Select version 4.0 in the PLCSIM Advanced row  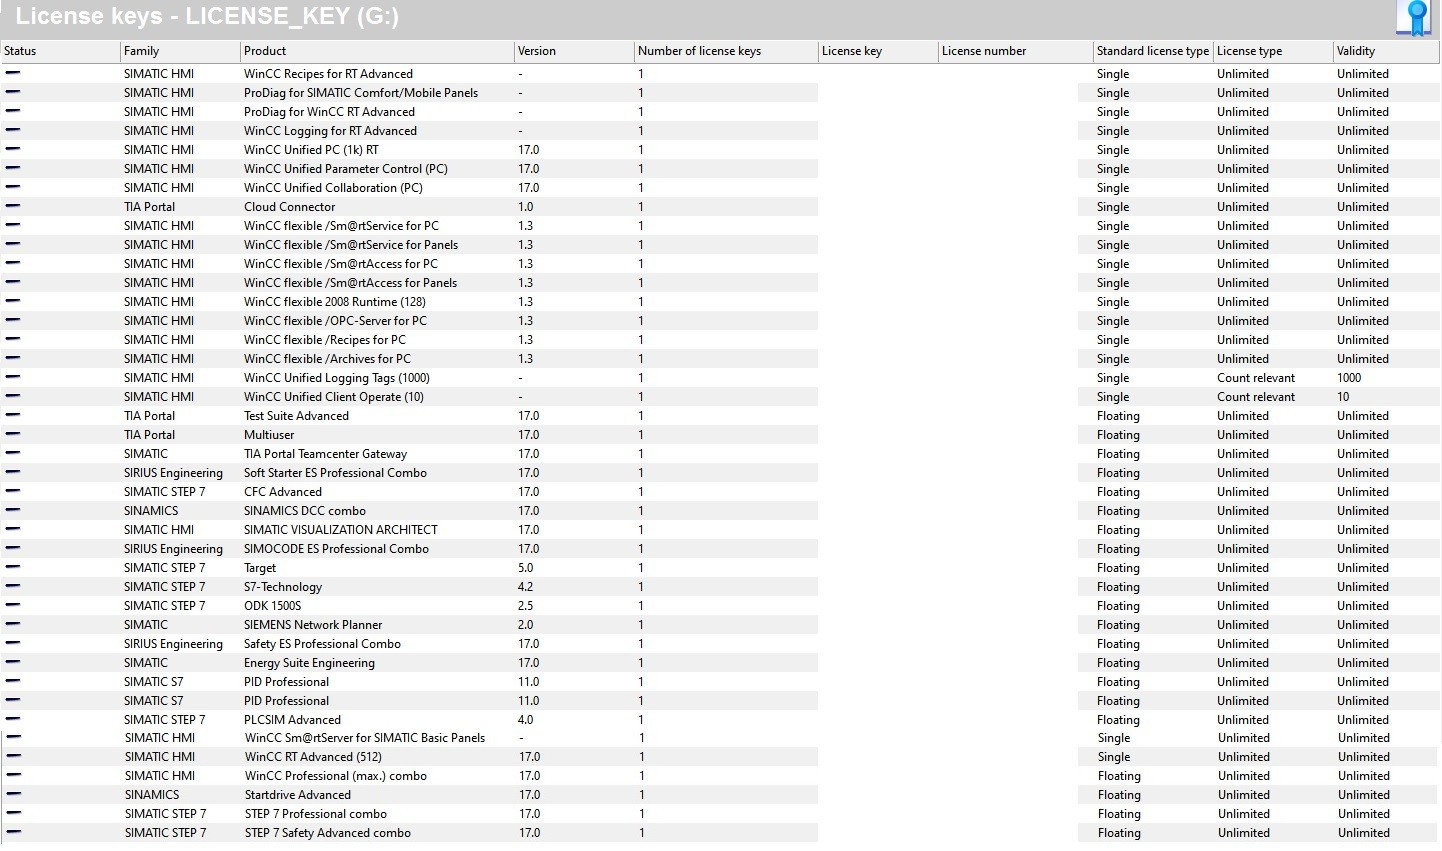pyautogui.click(x=526, y=720)
